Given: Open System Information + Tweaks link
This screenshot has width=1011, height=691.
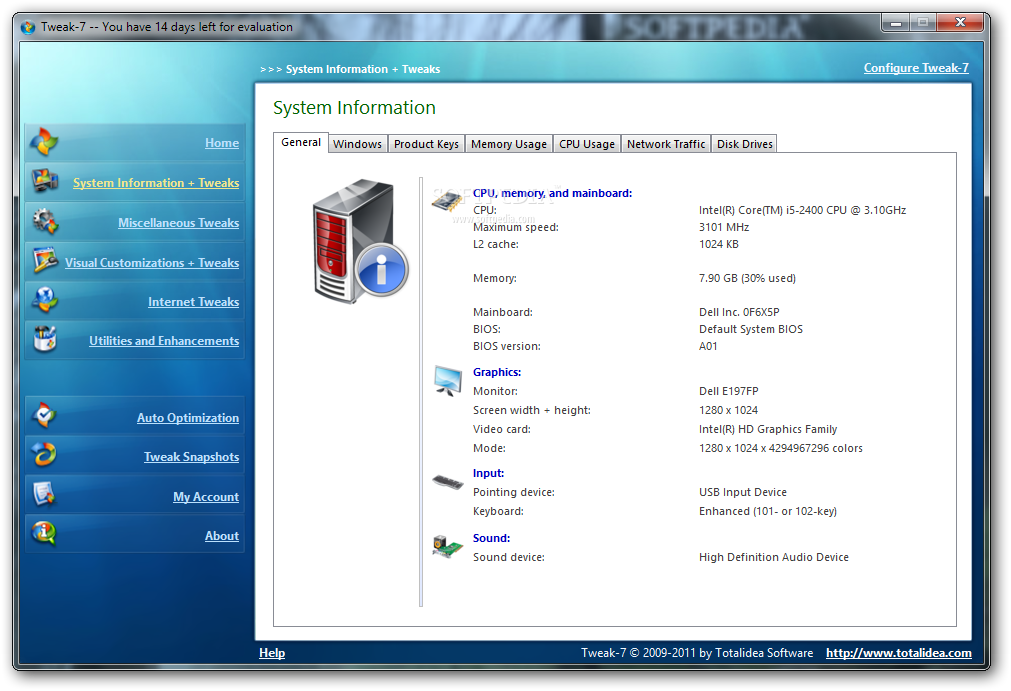Looking at the screenshot, I should (x=156, y=183).
